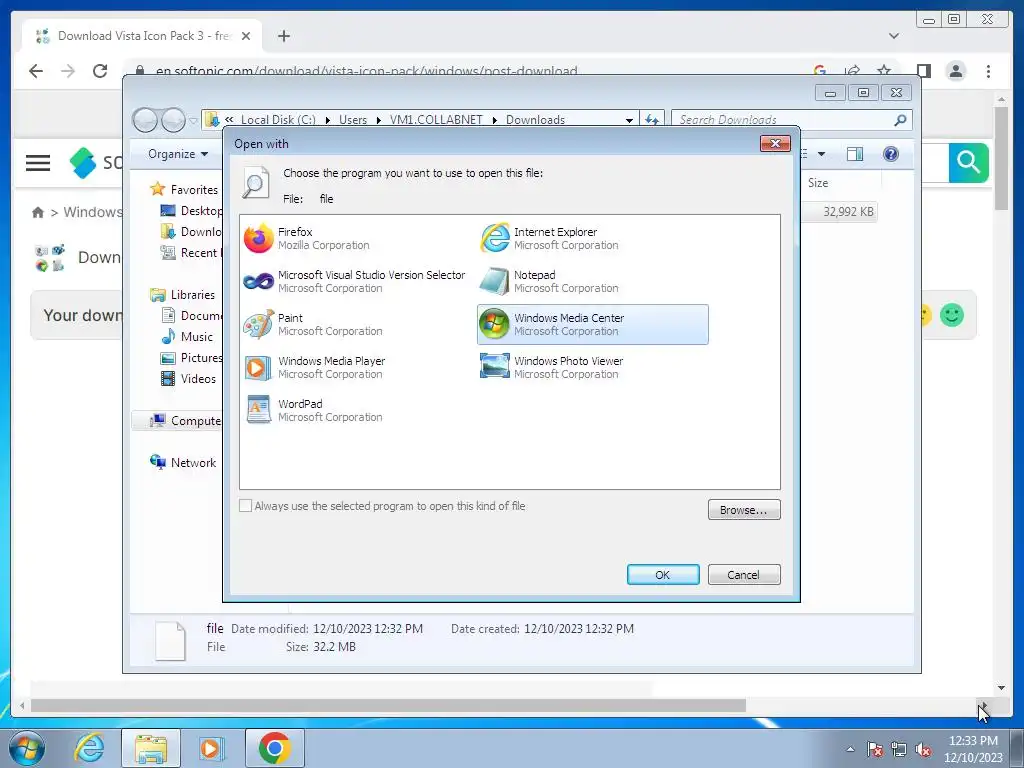Viewport: 1024px width, 768px height.
Task: Refresh the Downloads folder view
Action: tap(652, 120)
